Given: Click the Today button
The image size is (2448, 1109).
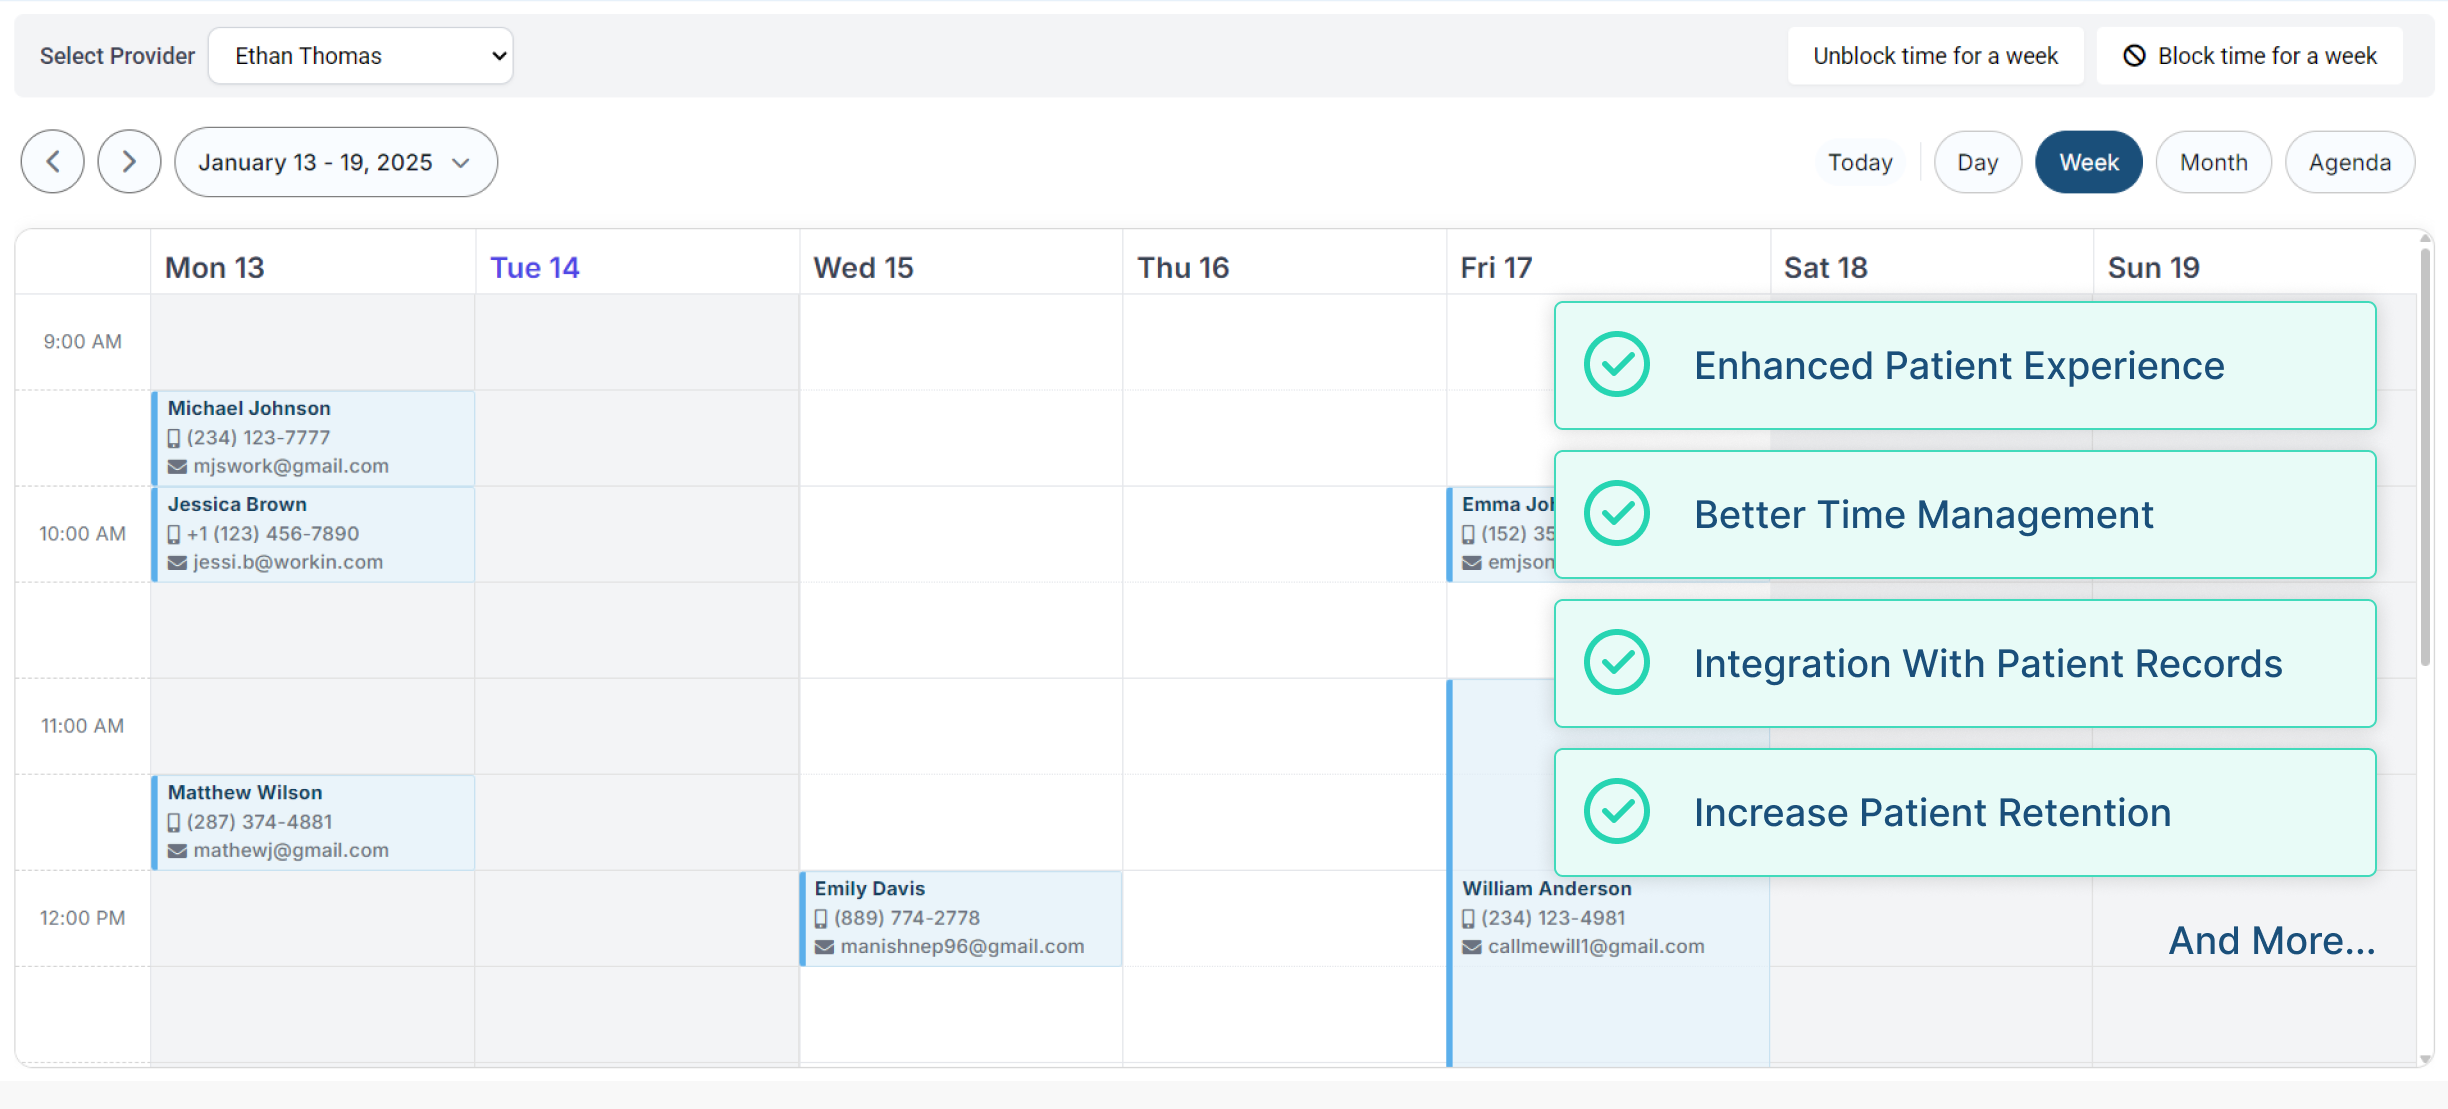Looking at the screenshot, I should pyautogui.click(x=1861, y=162).
